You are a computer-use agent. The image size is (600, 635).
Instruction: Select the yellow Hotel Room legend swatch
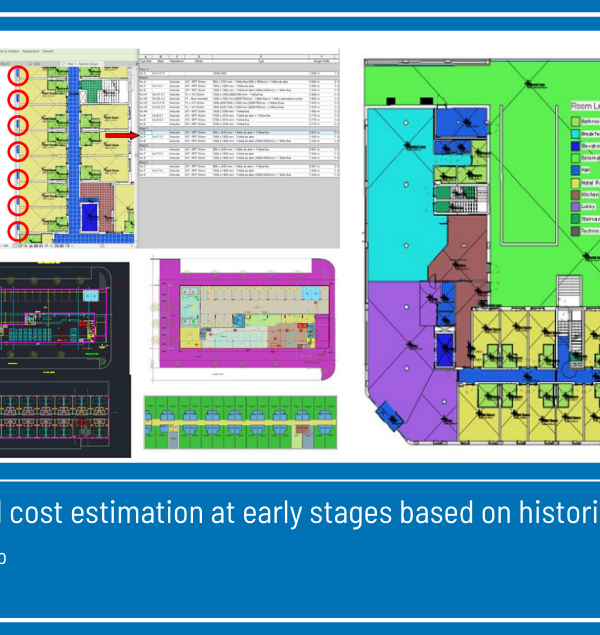tap(576, 183)
